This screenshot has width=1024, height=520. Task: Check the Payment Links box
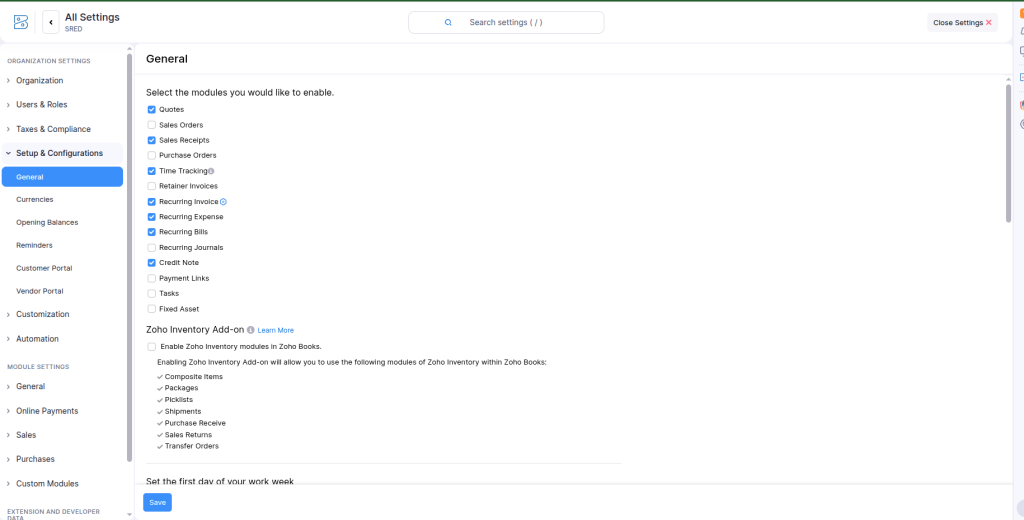[x=152, y=278]
